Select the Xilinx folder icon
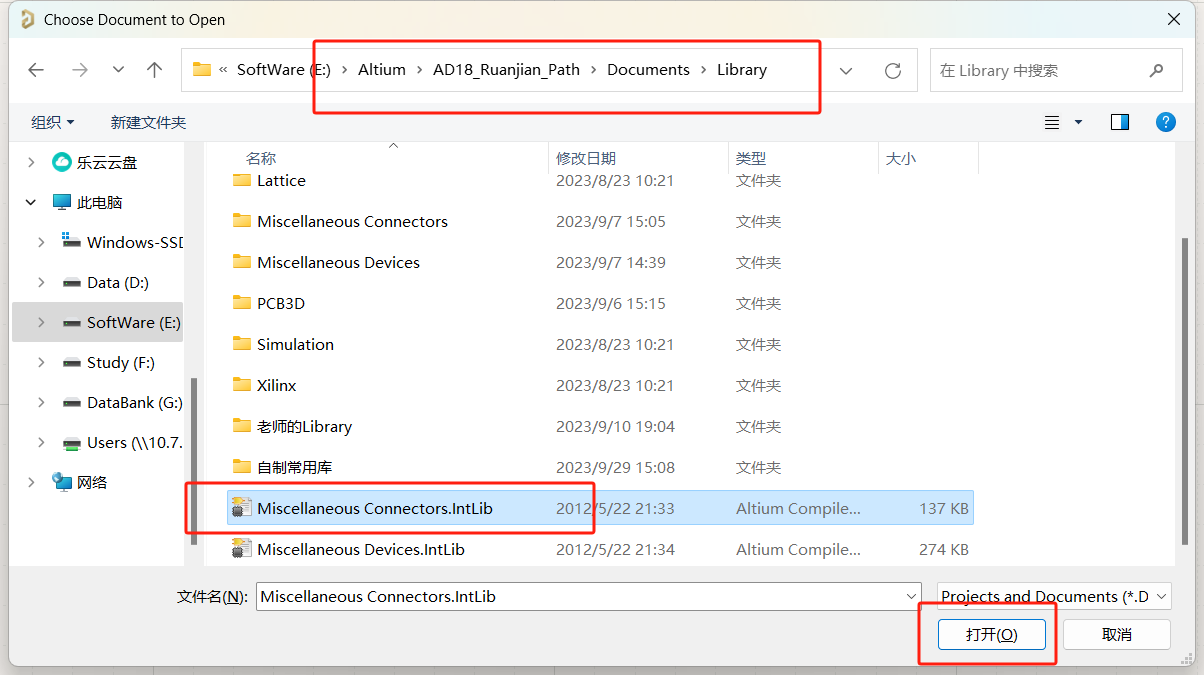The height and width of the screenshot is (675, 1204). click(x=242, y=385)
